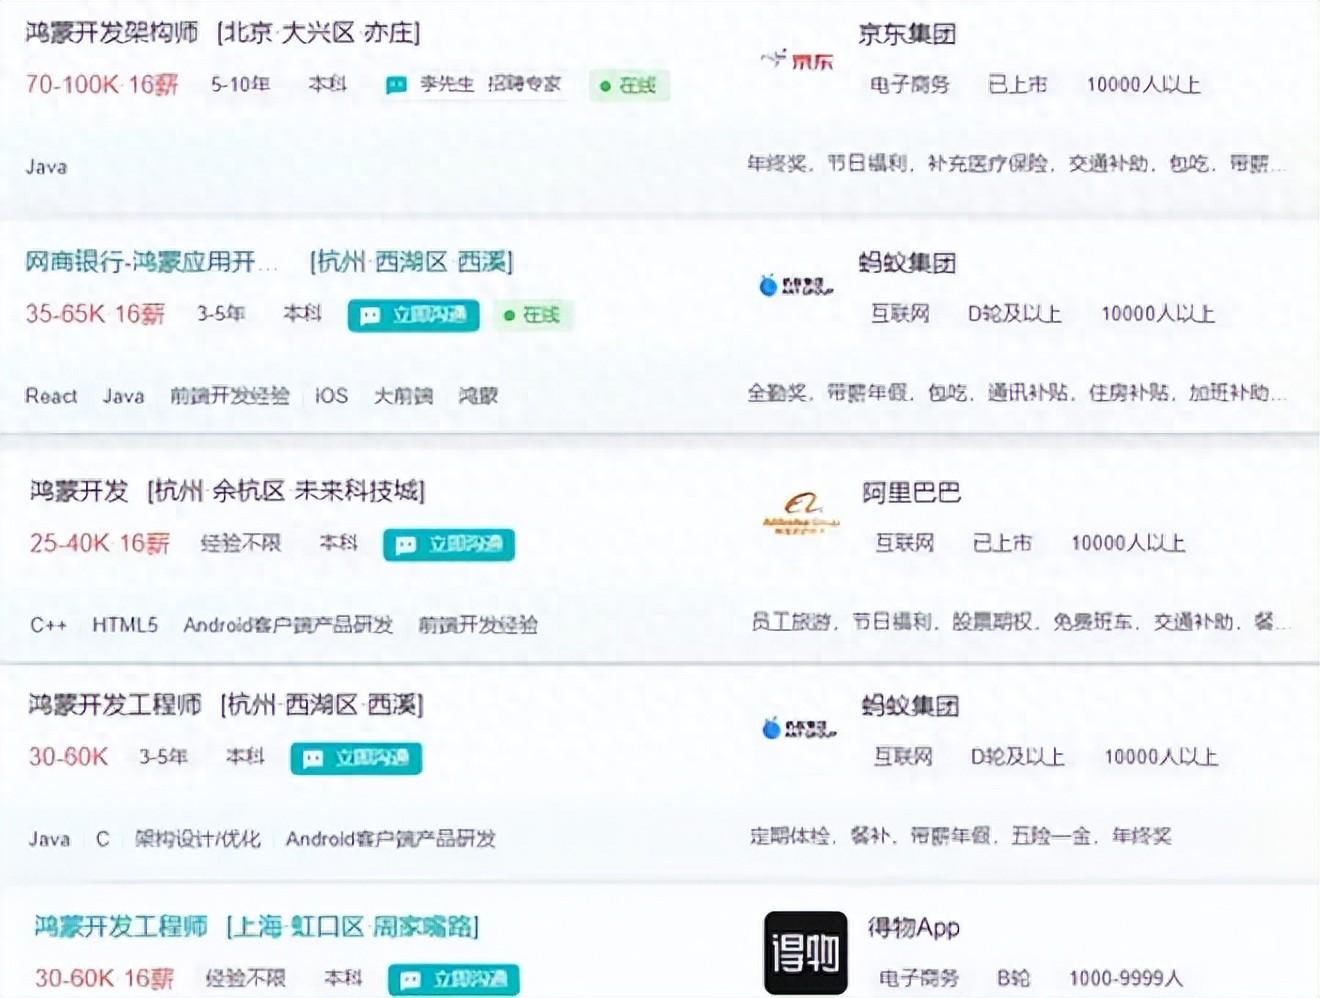1320x998 pixels.
Task: Click 得物App company name
Action: (913, 927)
